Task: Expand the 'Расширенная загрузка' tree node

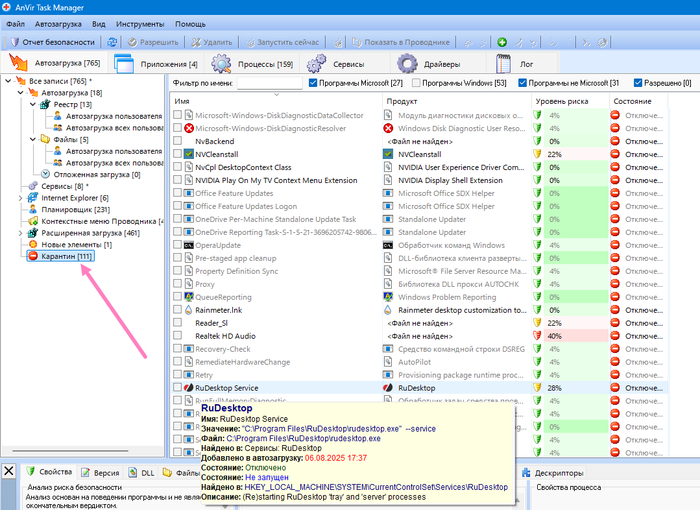Action: tap(20, 233)
